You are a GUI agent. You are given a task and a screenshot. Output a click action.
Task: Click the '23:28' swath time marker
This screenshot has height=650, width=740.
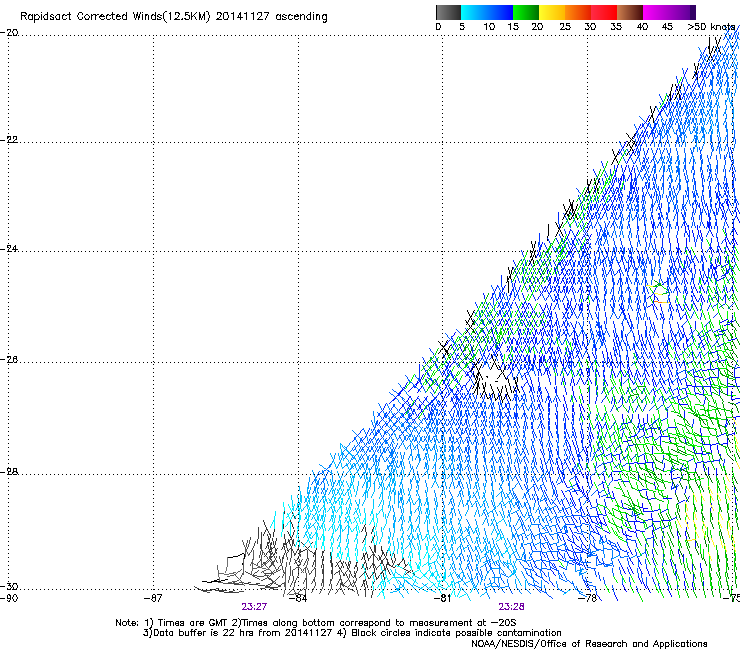click(512, 607)
